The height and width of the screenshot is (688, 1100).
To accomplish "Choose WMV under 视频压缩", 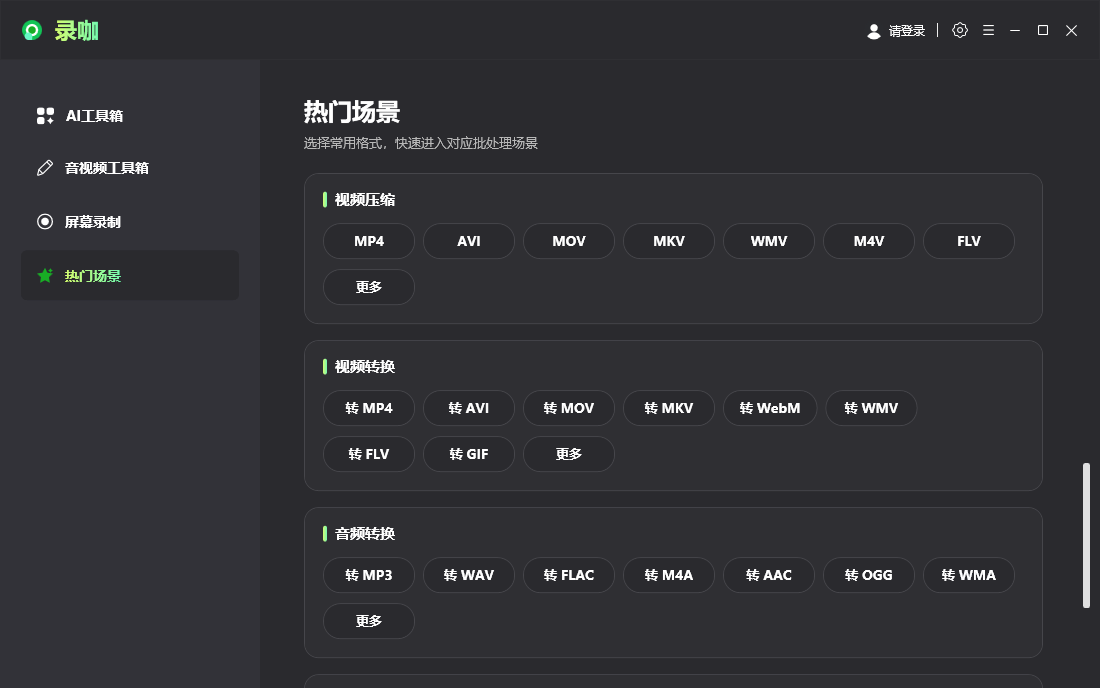I will tap(769, 241).
